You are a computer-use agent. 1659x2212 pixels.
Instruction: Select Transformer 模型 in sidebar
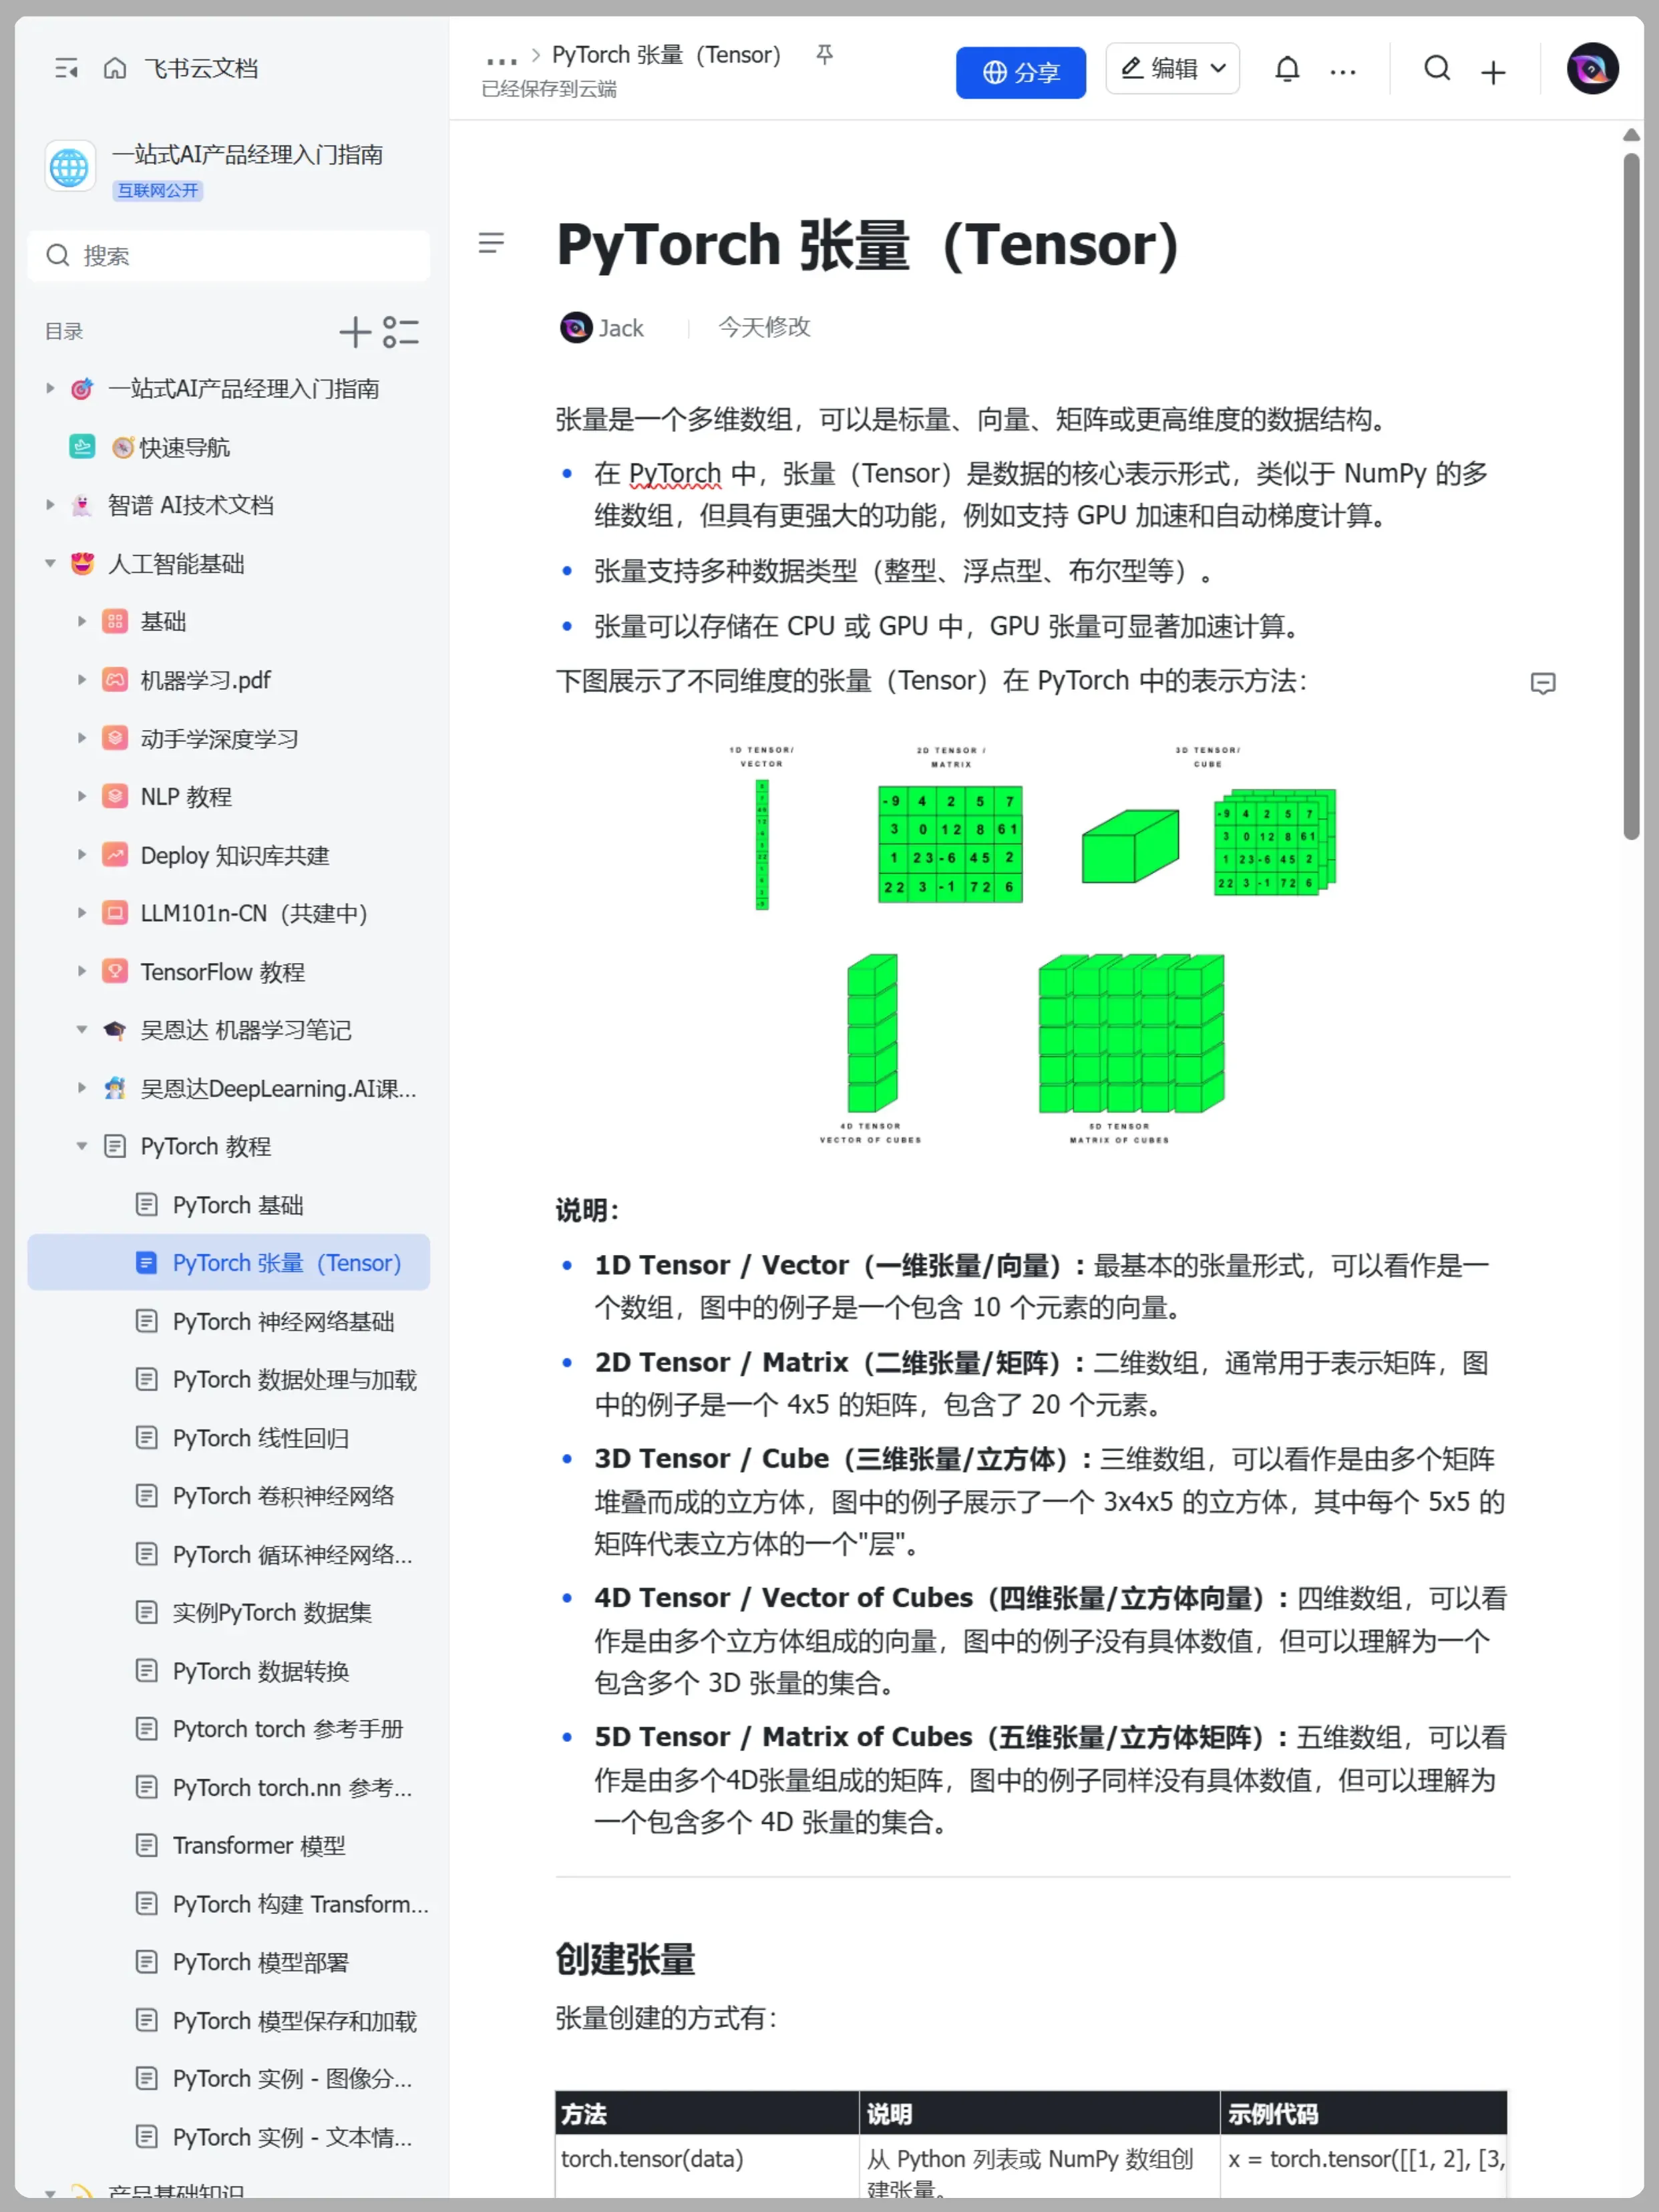[258, 1845]
